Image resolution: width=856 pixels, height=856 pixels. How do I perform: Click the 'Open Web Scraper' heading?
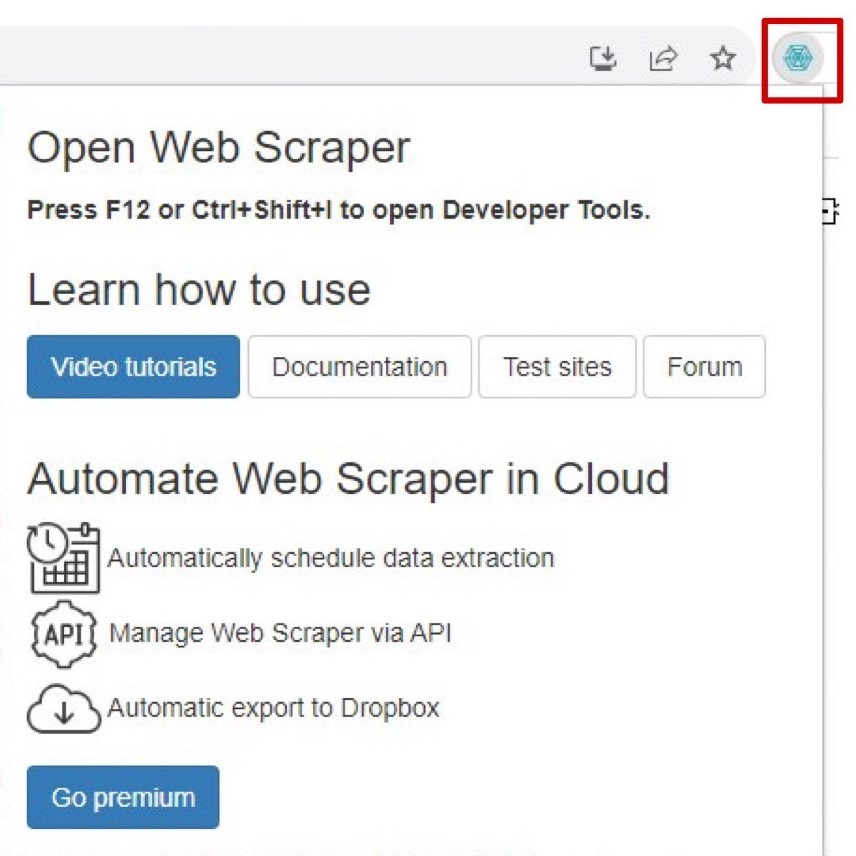click(x=218, y=148)
